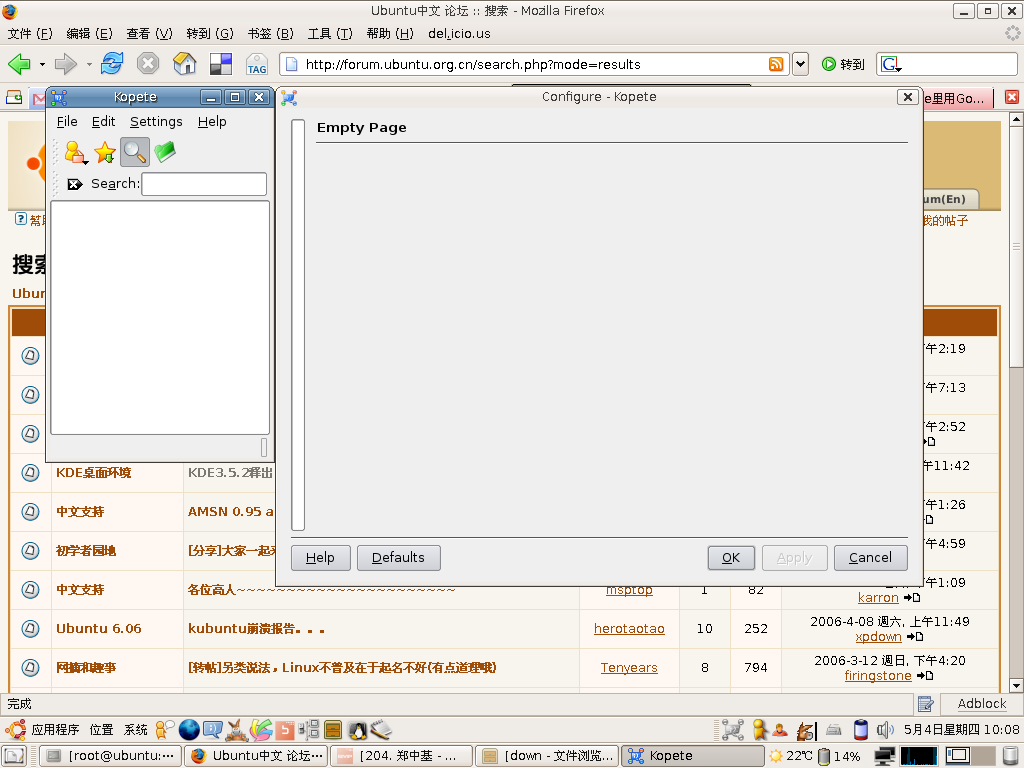The width and height of the screenshot is (1024, 768).
Task: Switch to the [204. 郑中基 taskbar button
Action: coord(402,756)
